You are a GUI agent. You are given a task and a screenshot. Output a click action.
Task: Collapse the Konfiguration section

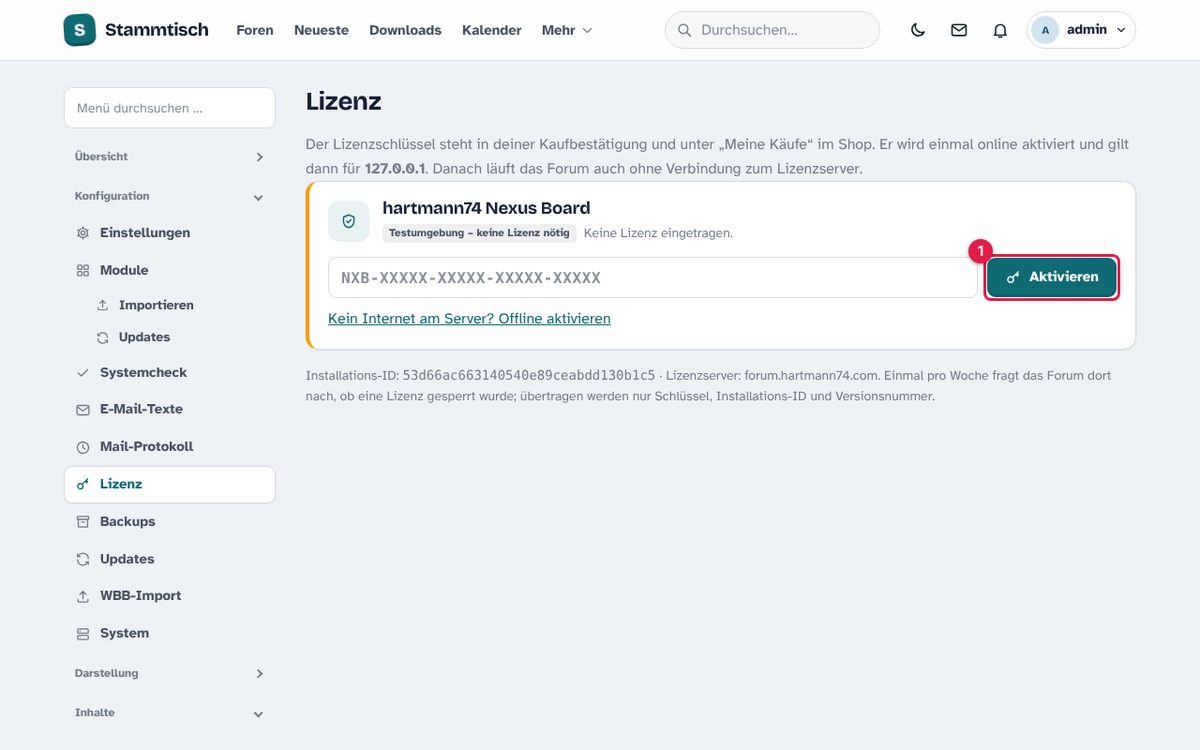(x=169, y=196)
